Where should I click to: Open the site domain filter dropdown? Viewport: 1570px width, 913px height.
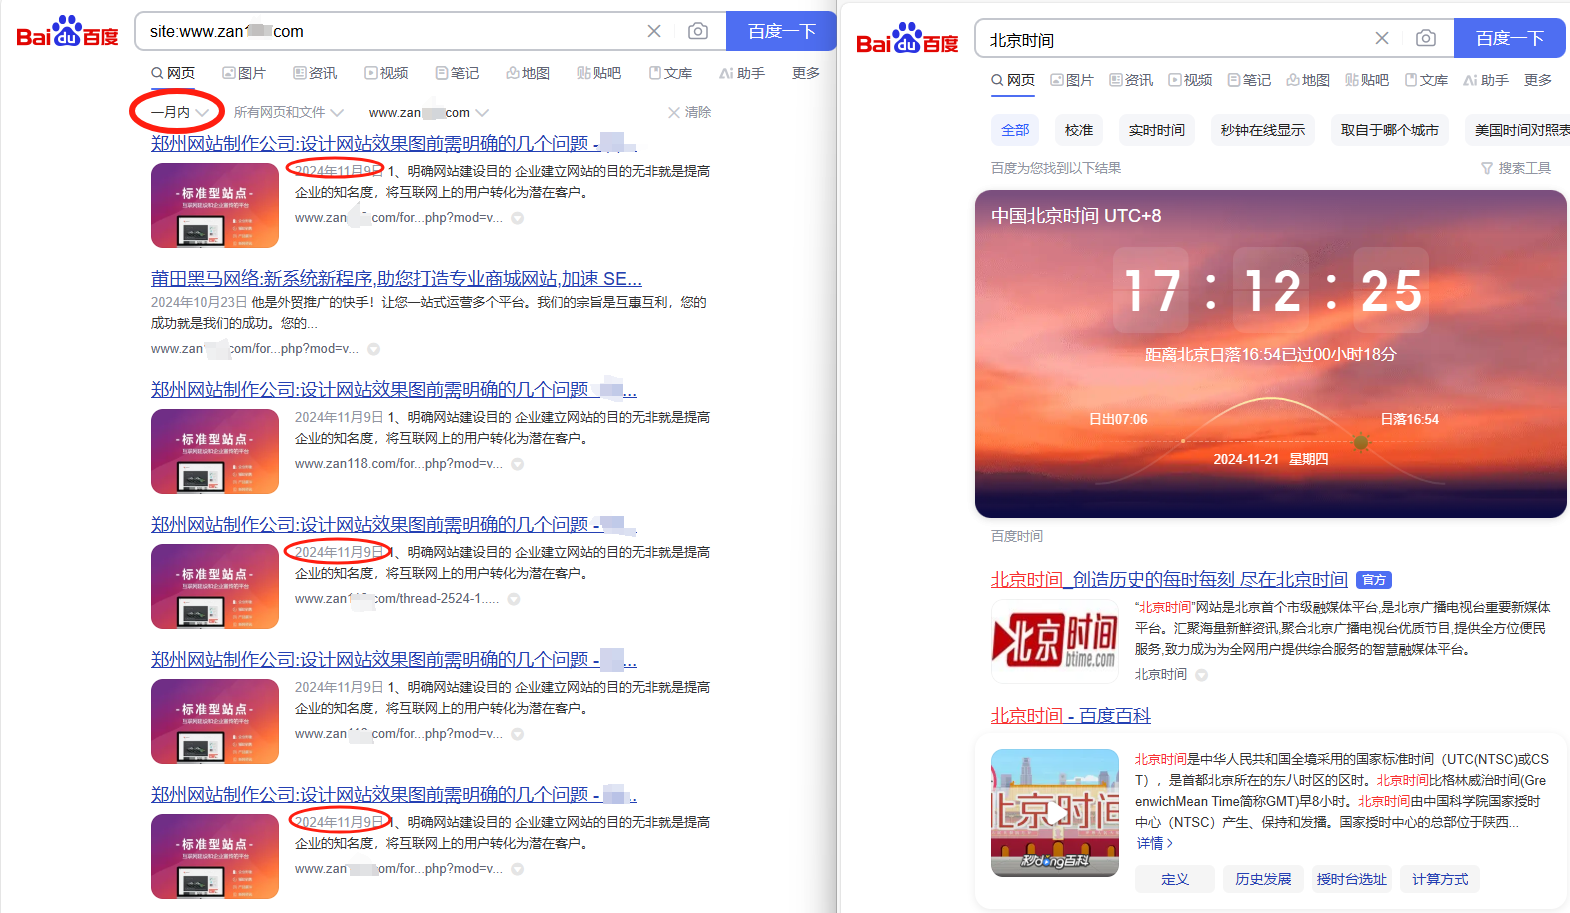pyautogui.click(x=428, y=112)
